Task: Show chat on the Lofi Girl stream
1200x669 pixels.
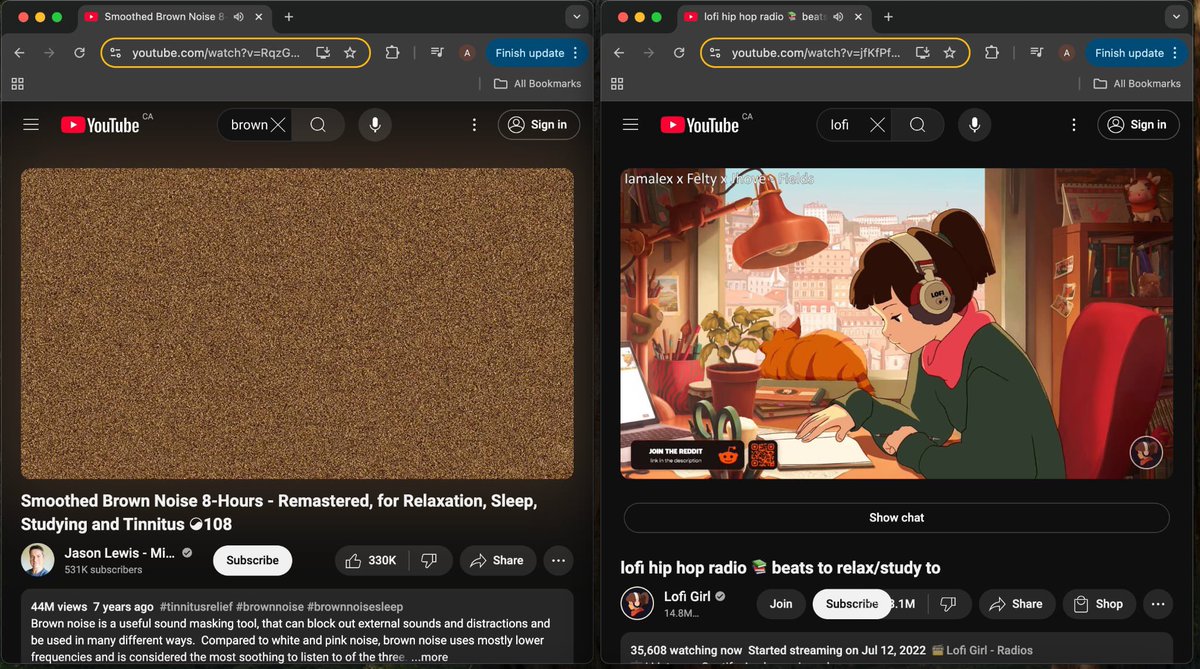Action: point(895,517)
